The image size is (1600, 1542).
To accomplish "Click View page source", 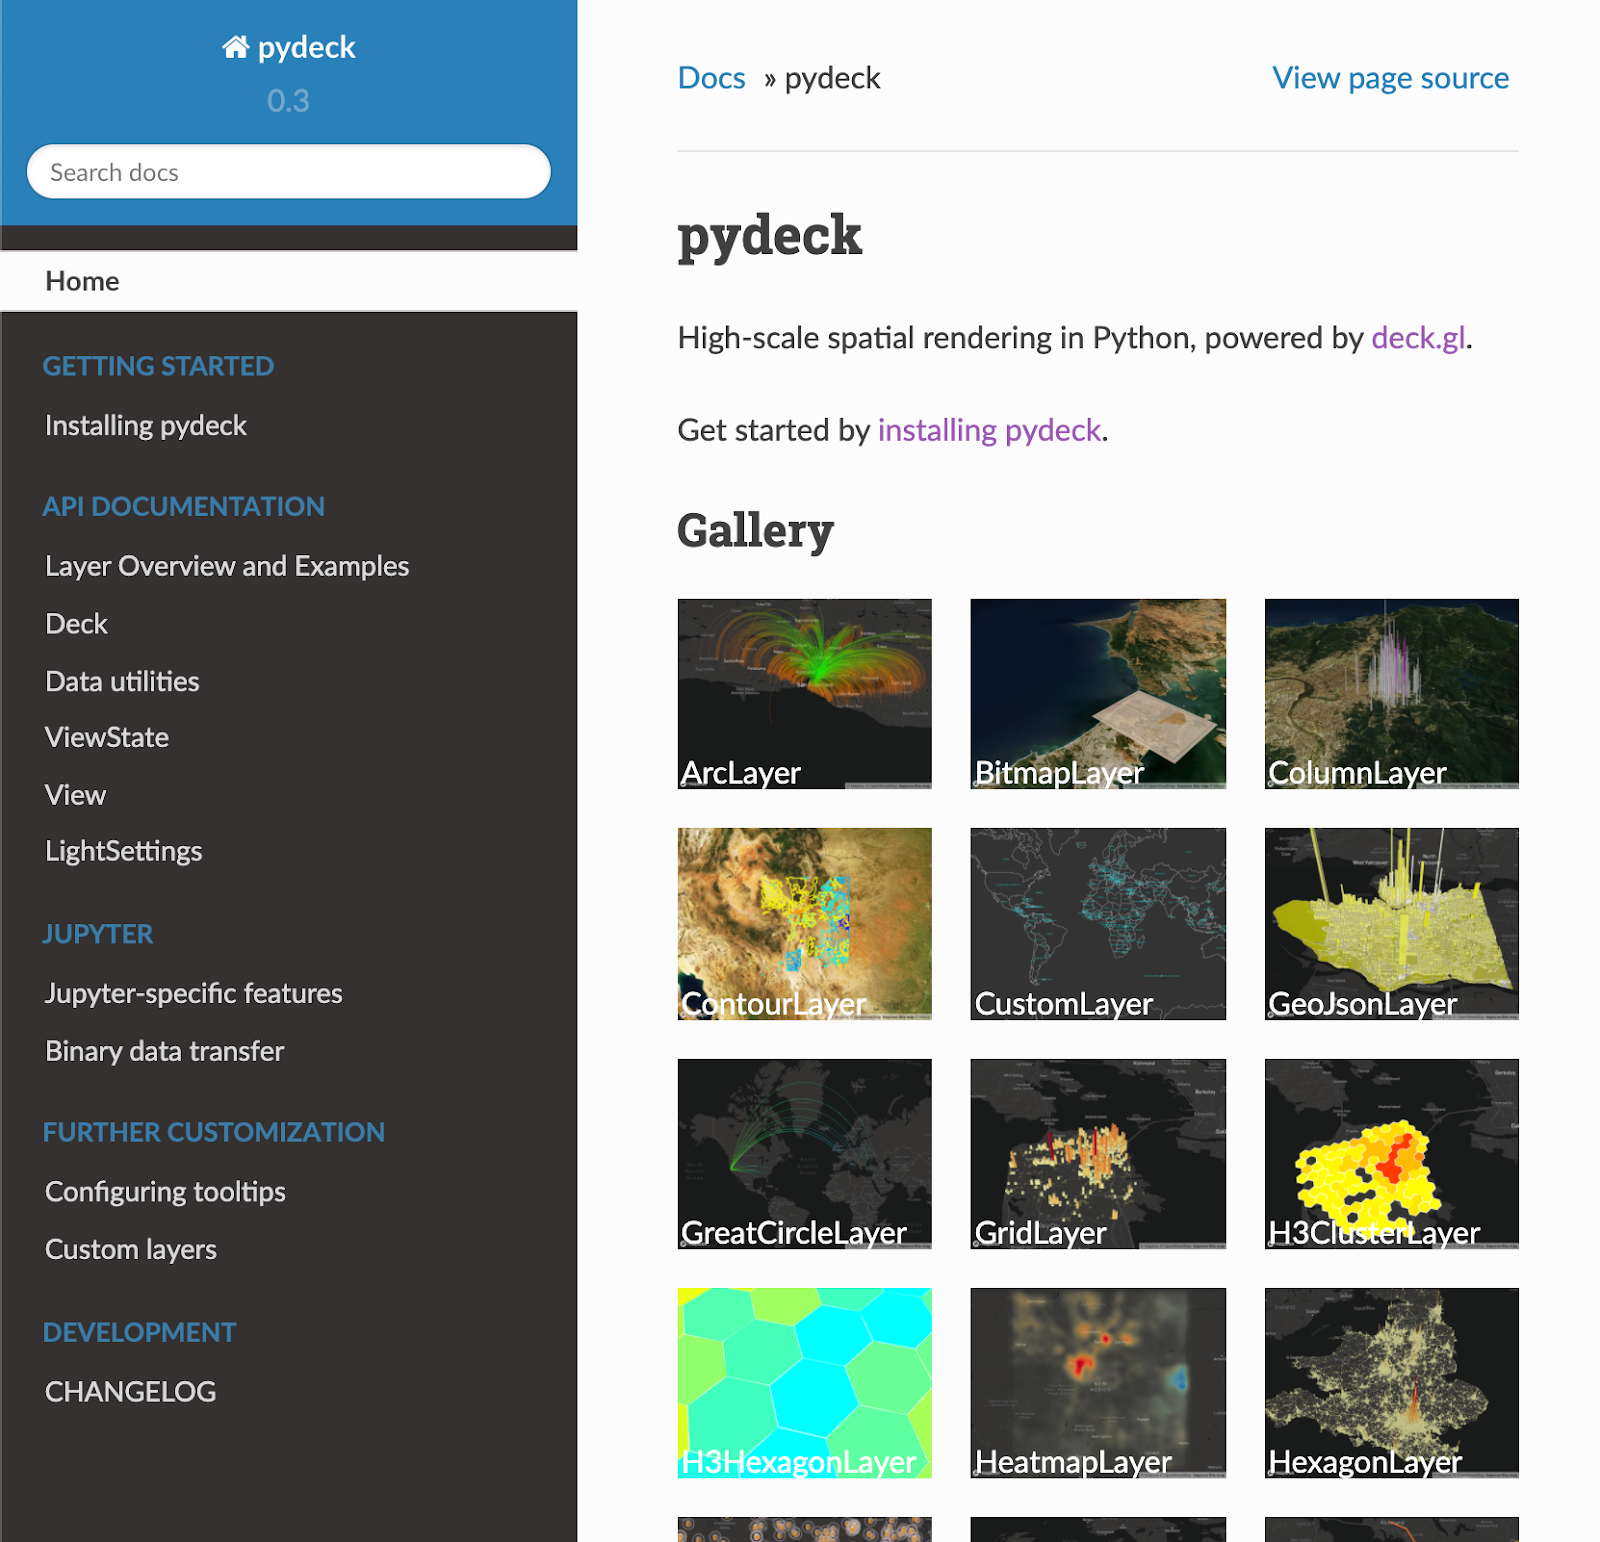I will pos(1389,77).
